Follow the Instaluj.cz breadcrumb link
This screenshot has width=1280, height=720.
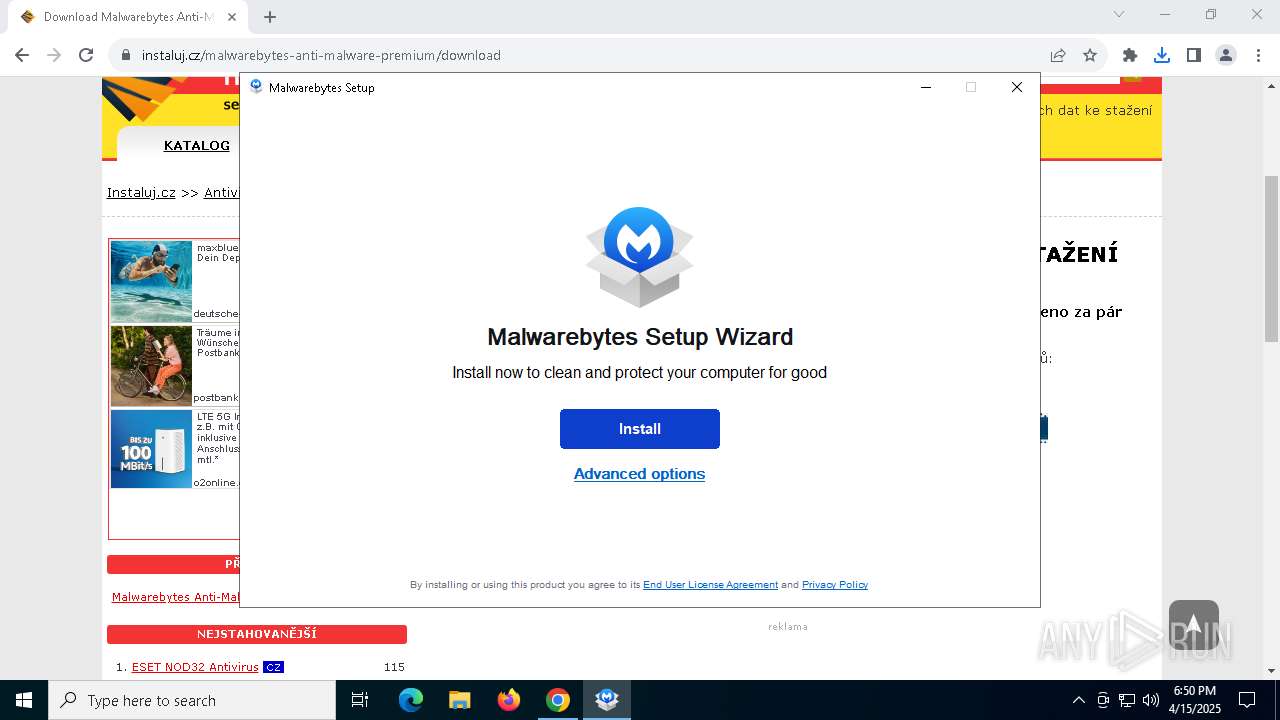[141, 192]
